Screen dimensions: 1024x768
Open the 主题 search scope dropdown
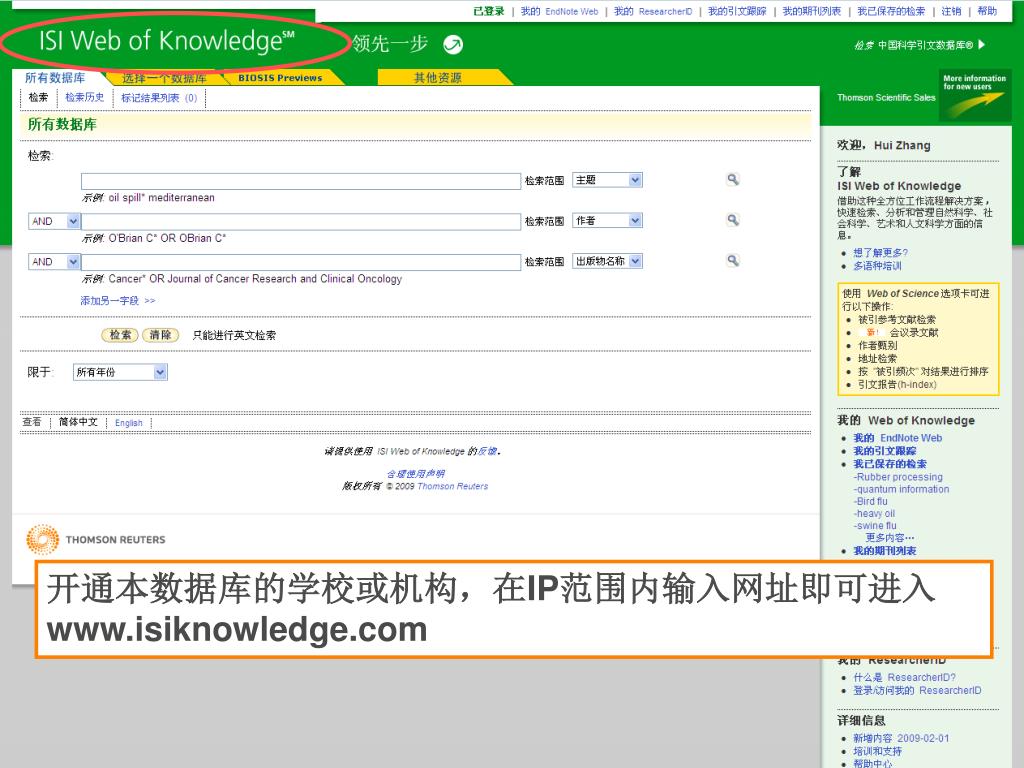(607, 180)
